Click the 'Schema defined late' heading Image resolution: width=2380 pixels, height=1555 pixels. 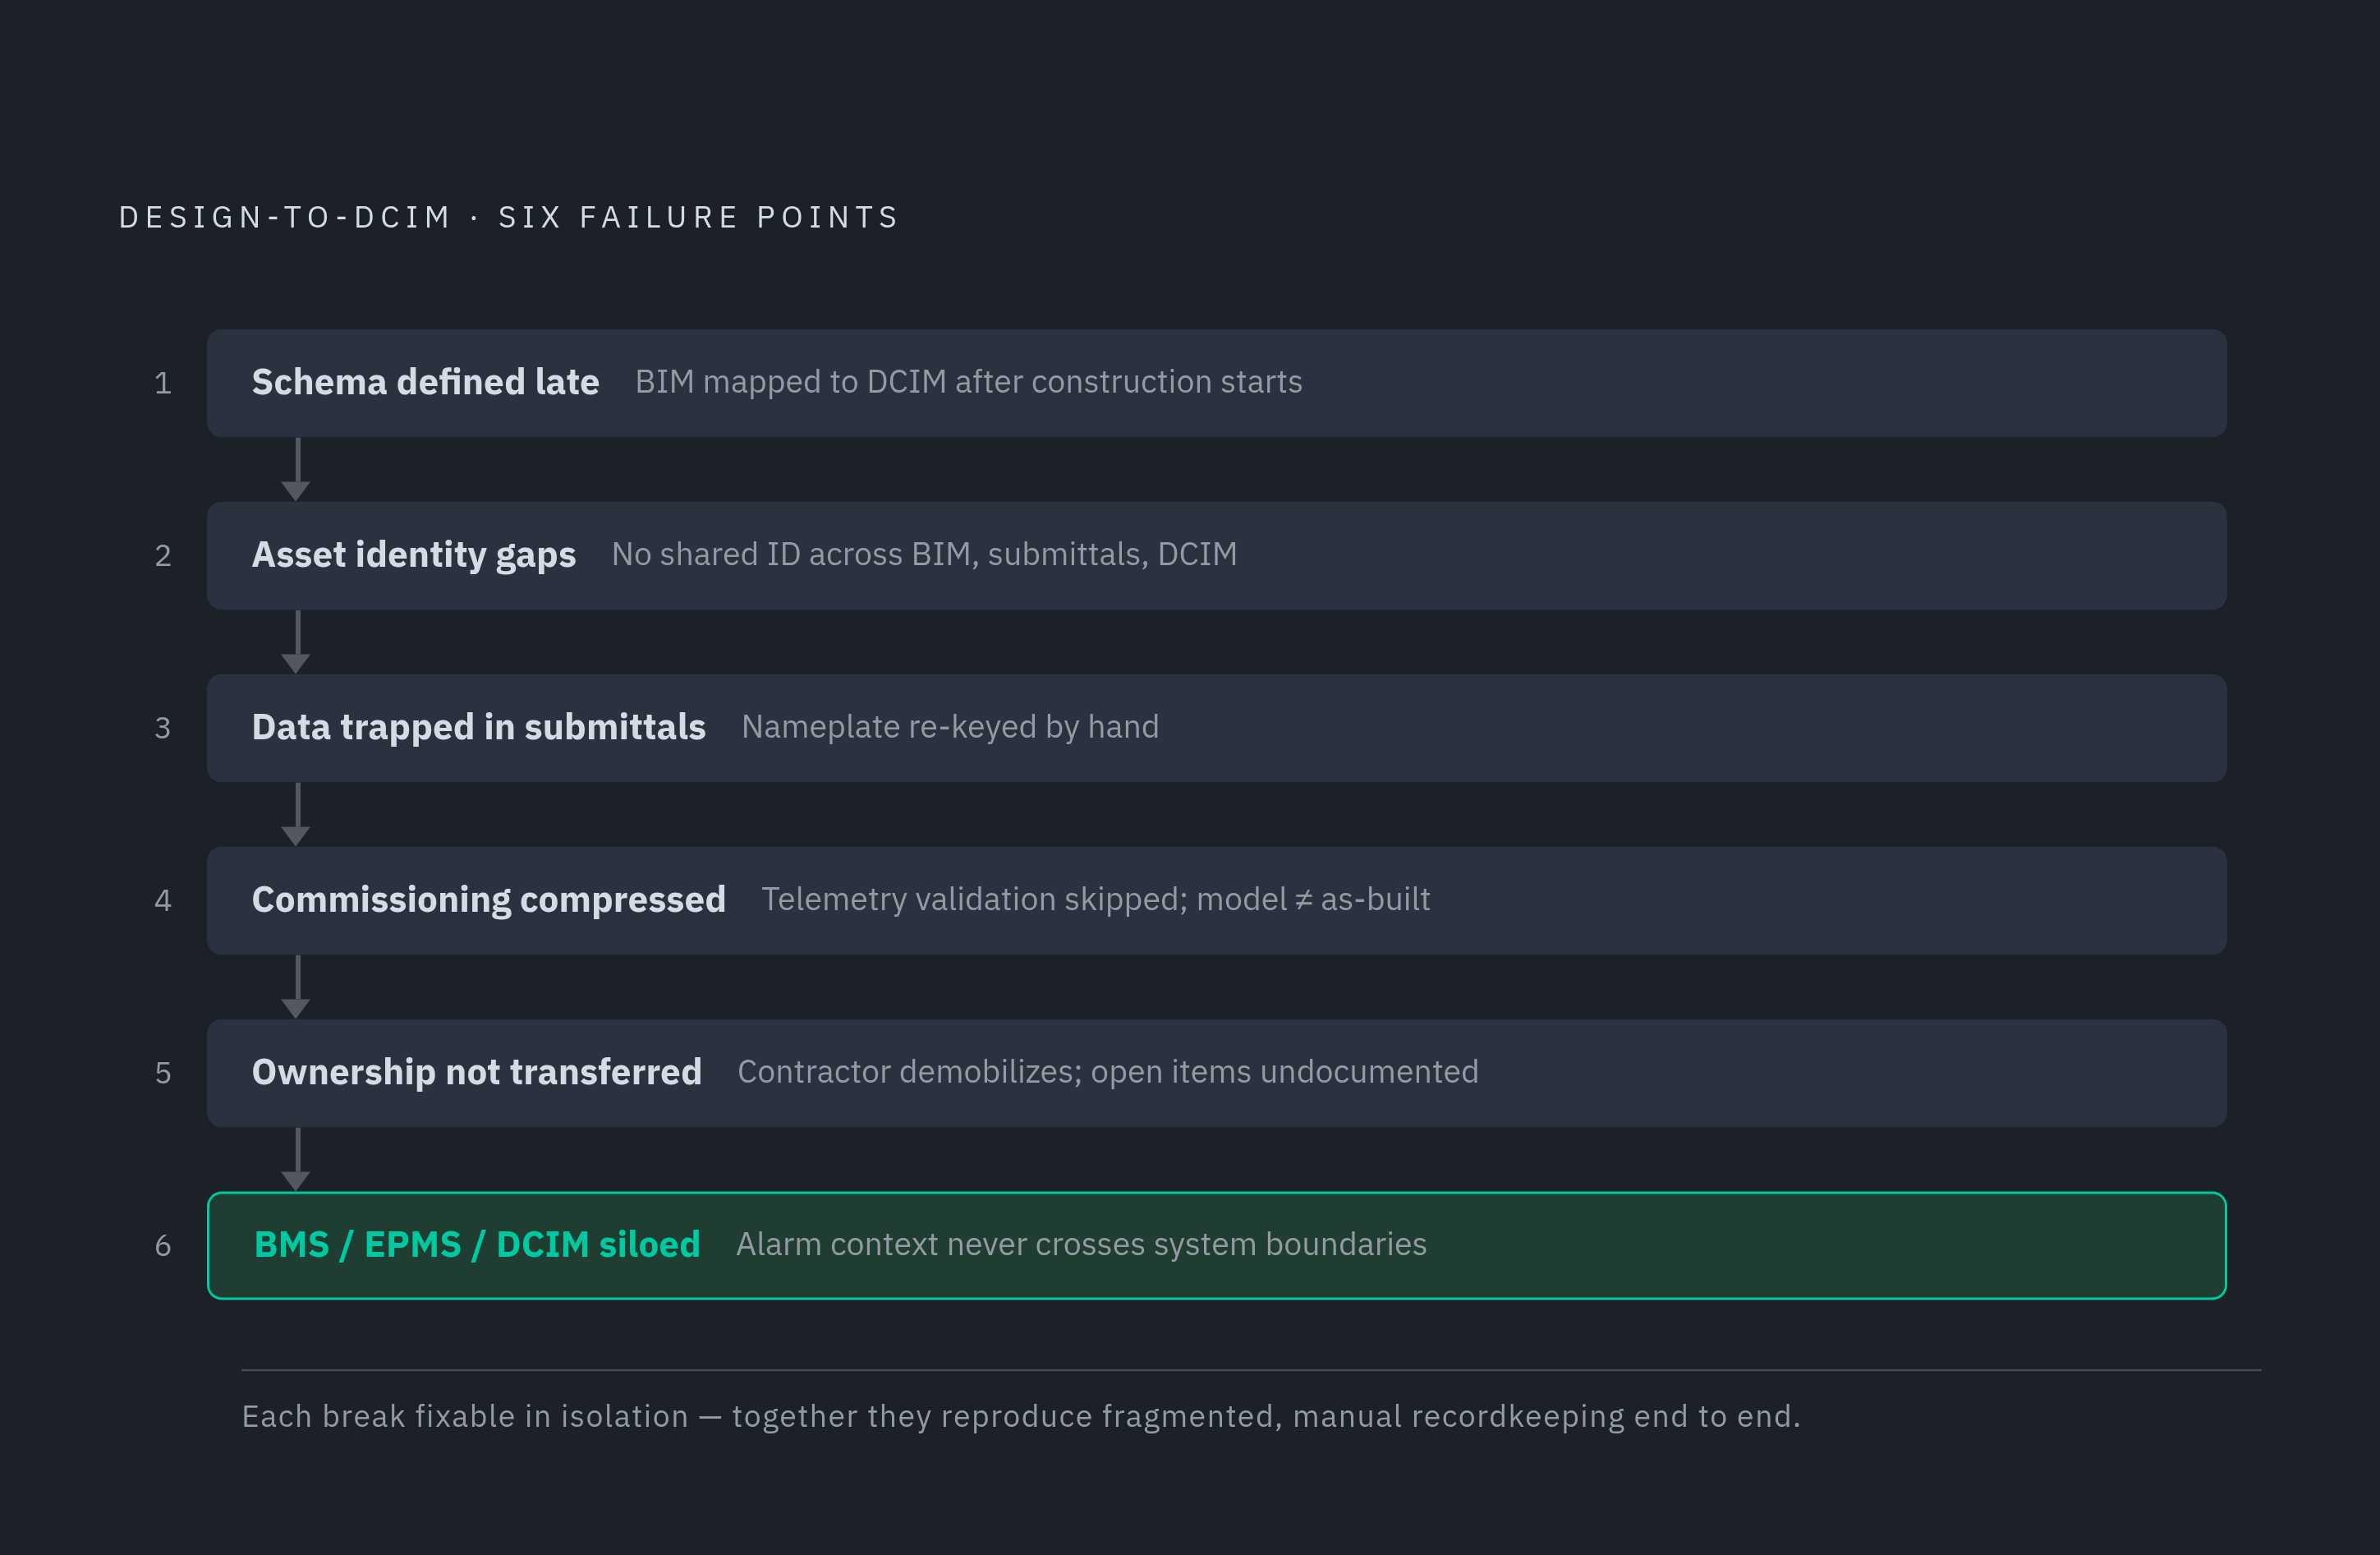pos(425,382)
